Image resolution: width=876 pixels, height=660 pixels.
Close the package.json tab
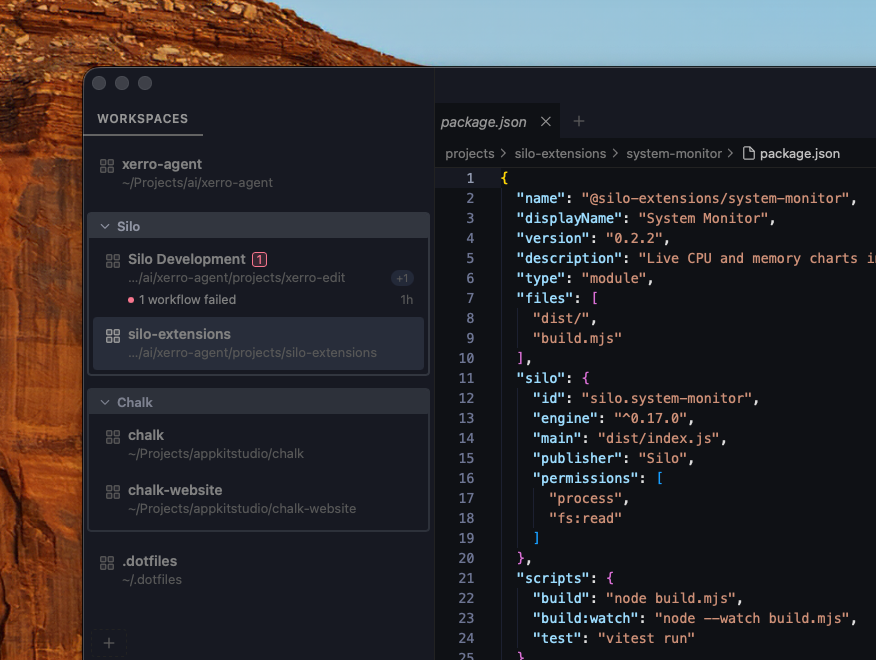click(546, 121)
